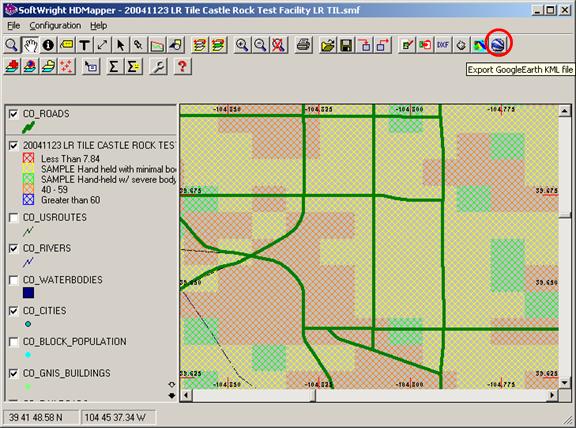Click the shape with spotlight tool icon

pyautogui.click(x=176, y=45)
